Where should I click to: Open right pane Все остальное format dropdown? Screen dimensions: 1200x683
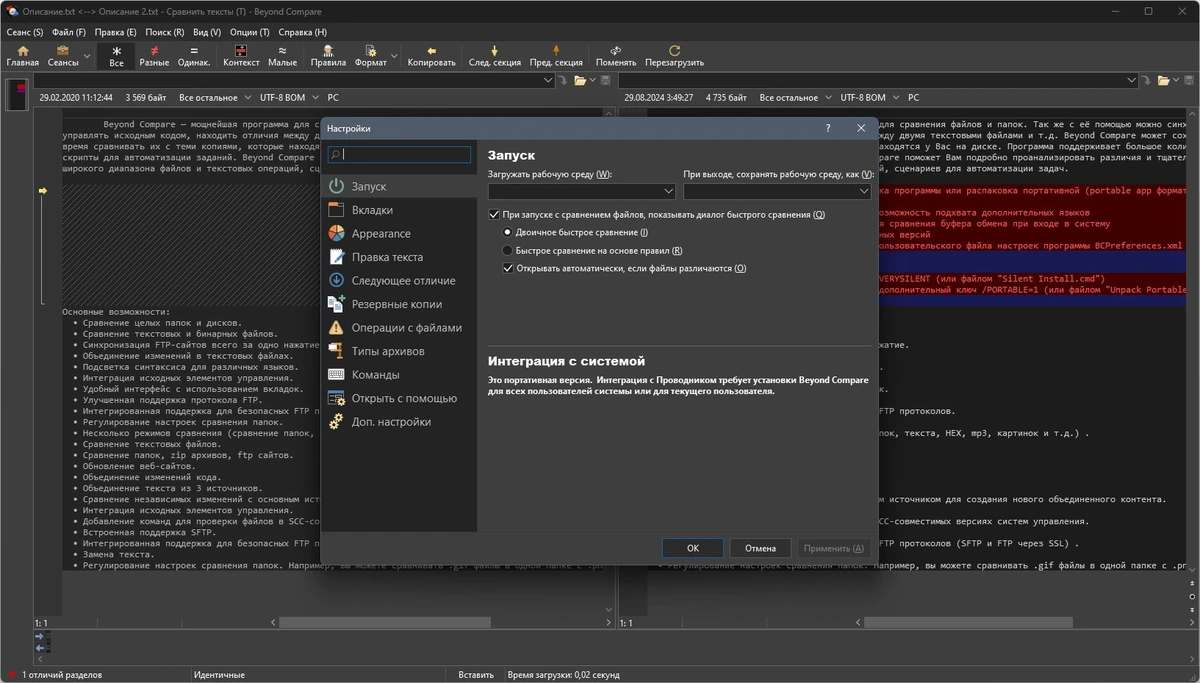tap(795, 98)
